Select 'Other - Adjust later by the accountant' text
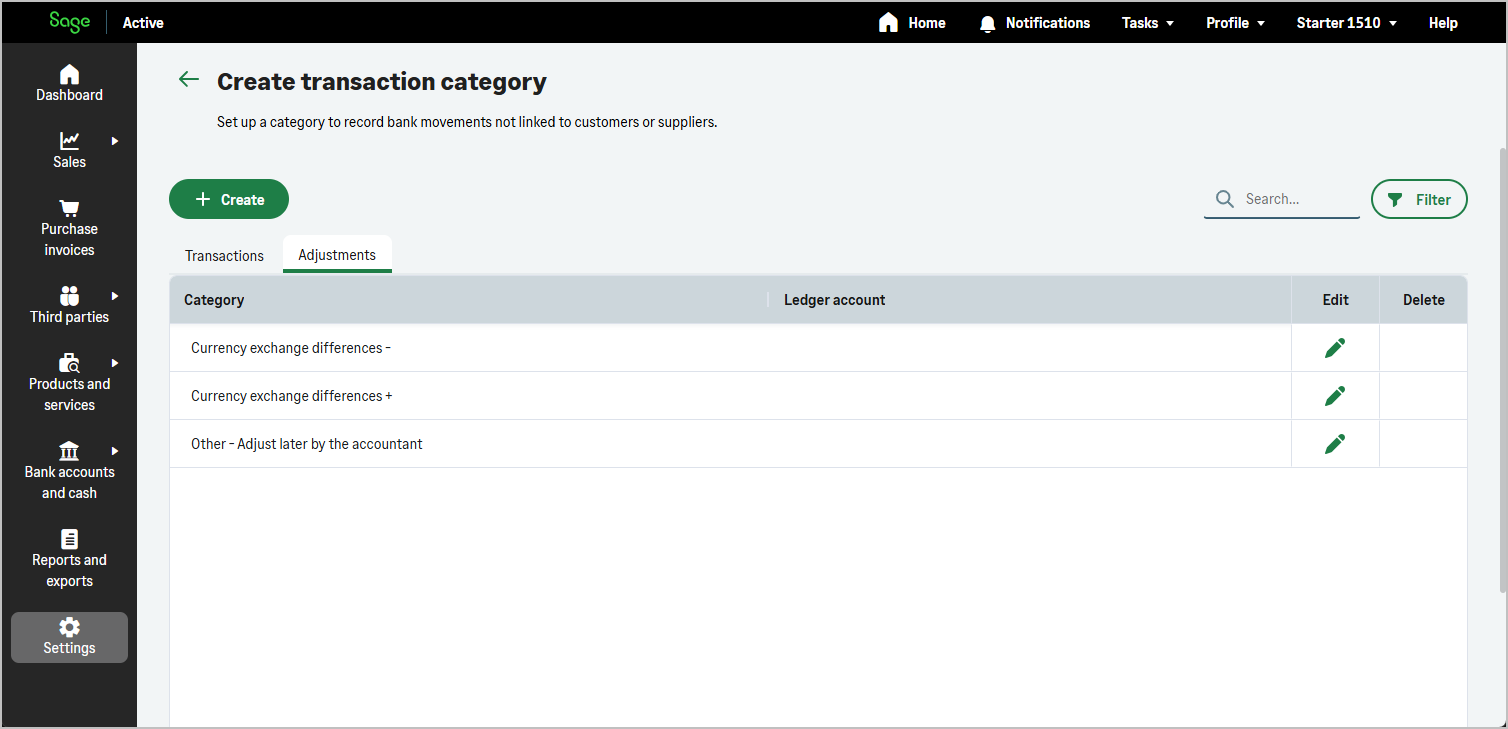 coord(307,444)
